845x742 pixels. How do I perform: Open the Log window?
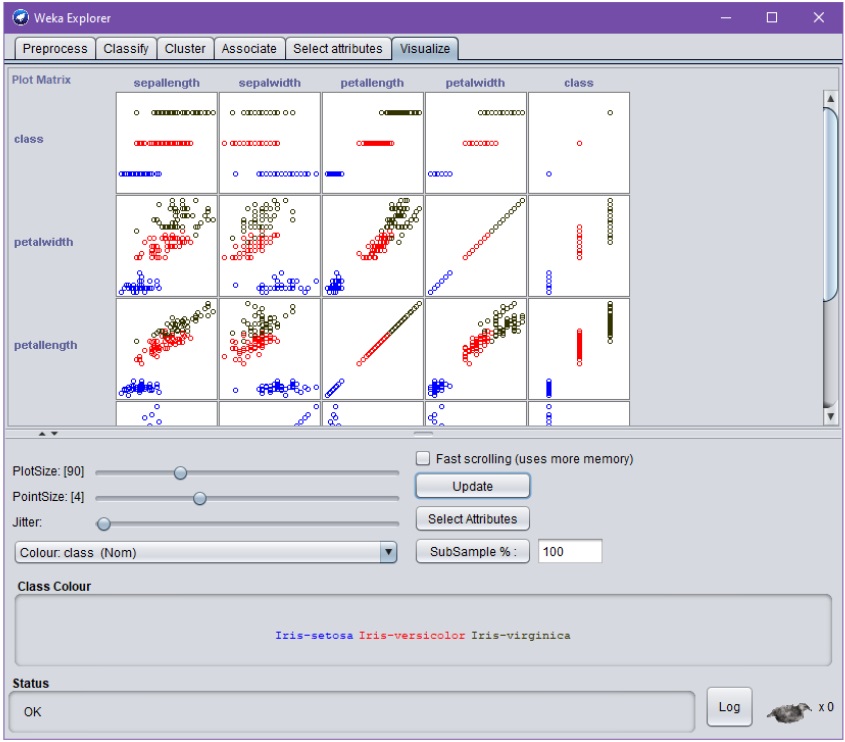(x=729, y=706)
